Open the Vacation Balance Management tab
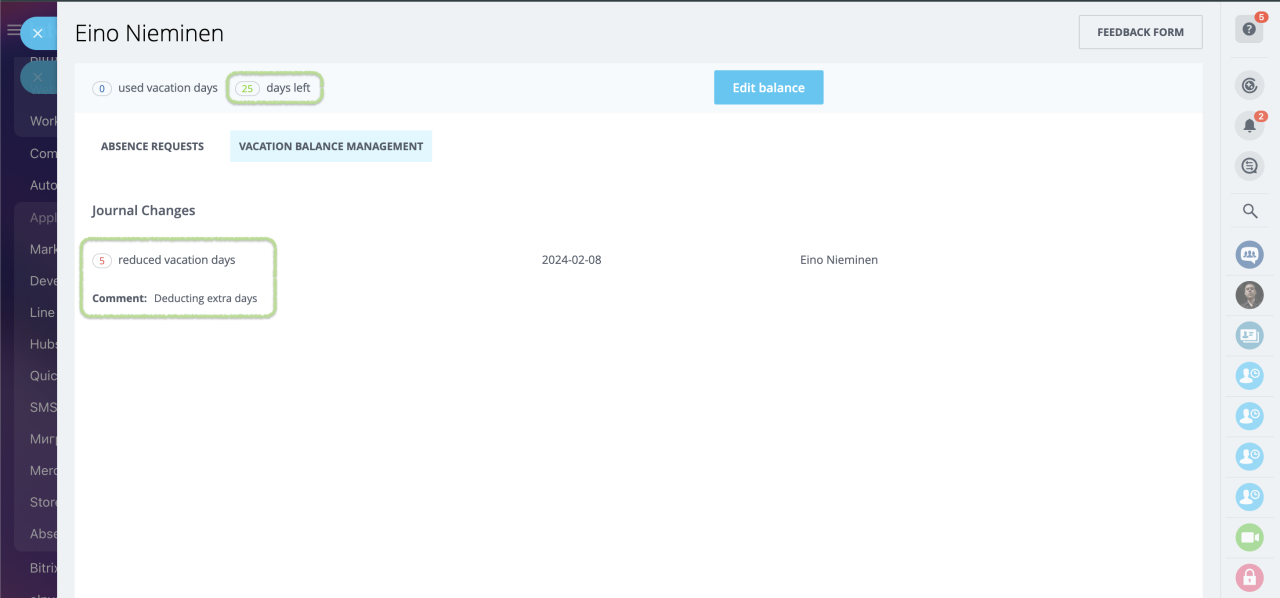This screenshot has width=1280, height=598. (330, 146)
